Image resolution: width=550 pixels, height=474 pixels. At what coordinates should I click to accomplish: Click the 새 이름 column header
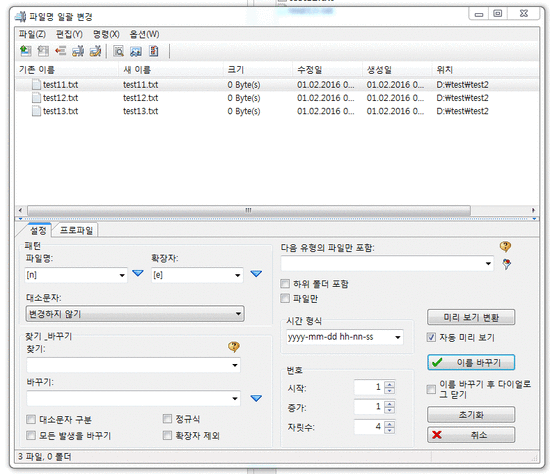pos(171,69)
